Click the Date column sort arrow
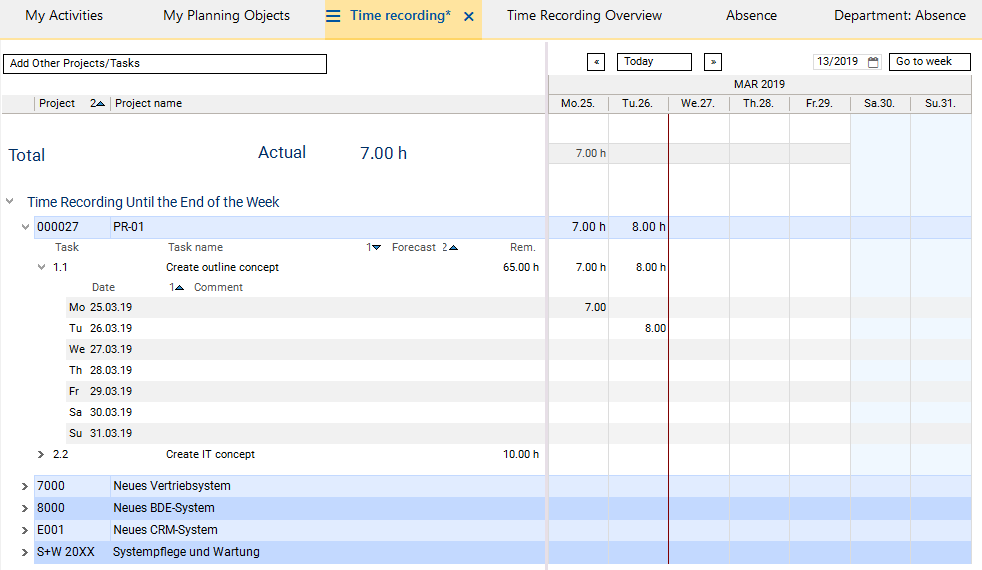The image size is (982, 570). point(177,288)
